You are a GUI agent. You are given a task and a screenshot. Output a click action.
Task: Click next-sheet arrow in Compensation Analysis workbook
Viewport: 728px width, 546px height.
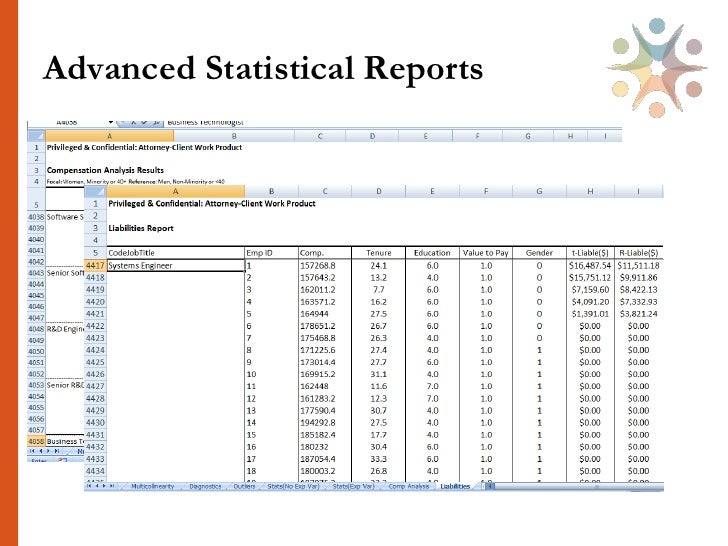(x=48, y=451)
